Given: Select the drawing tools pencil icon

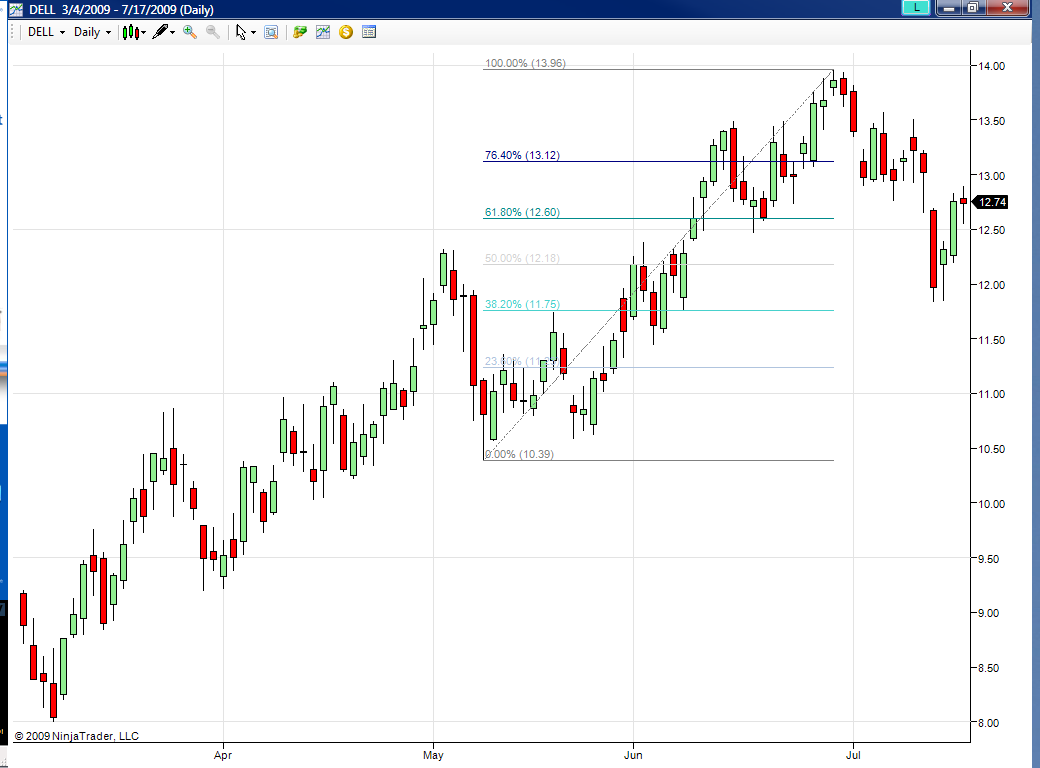Looking at the screenshot, I should click(x=160, y=32).
